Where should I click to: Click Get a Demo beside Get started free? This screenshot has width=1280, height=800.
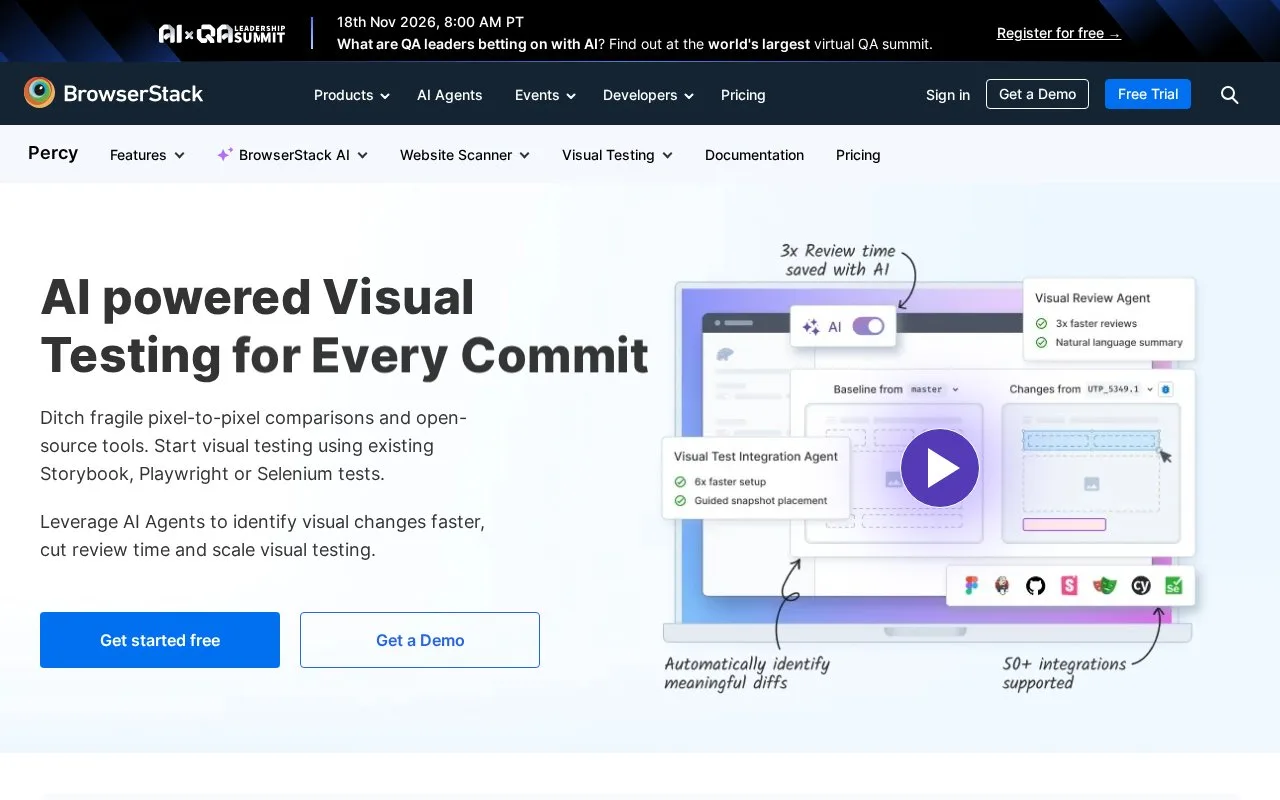click(x=420, y=640)
